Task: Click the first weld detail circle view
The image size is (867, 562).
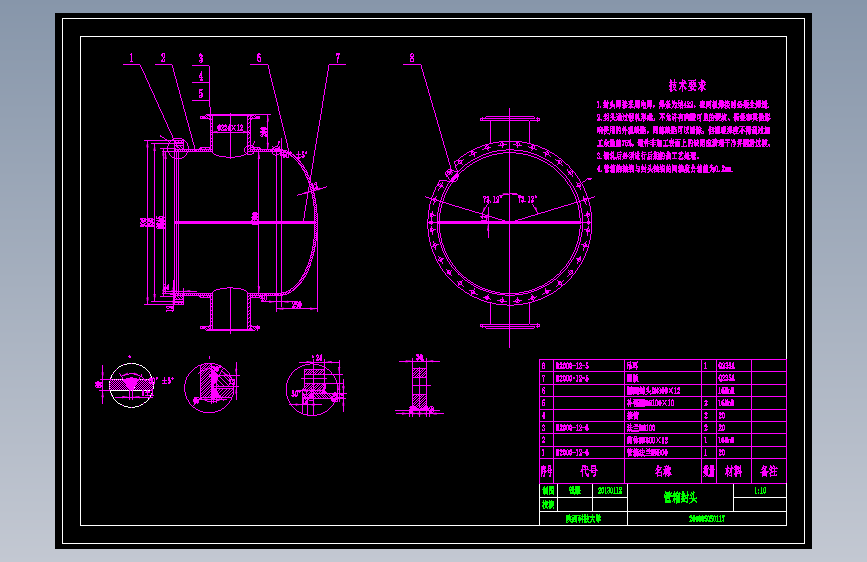Action: click(x=131, y=385)
